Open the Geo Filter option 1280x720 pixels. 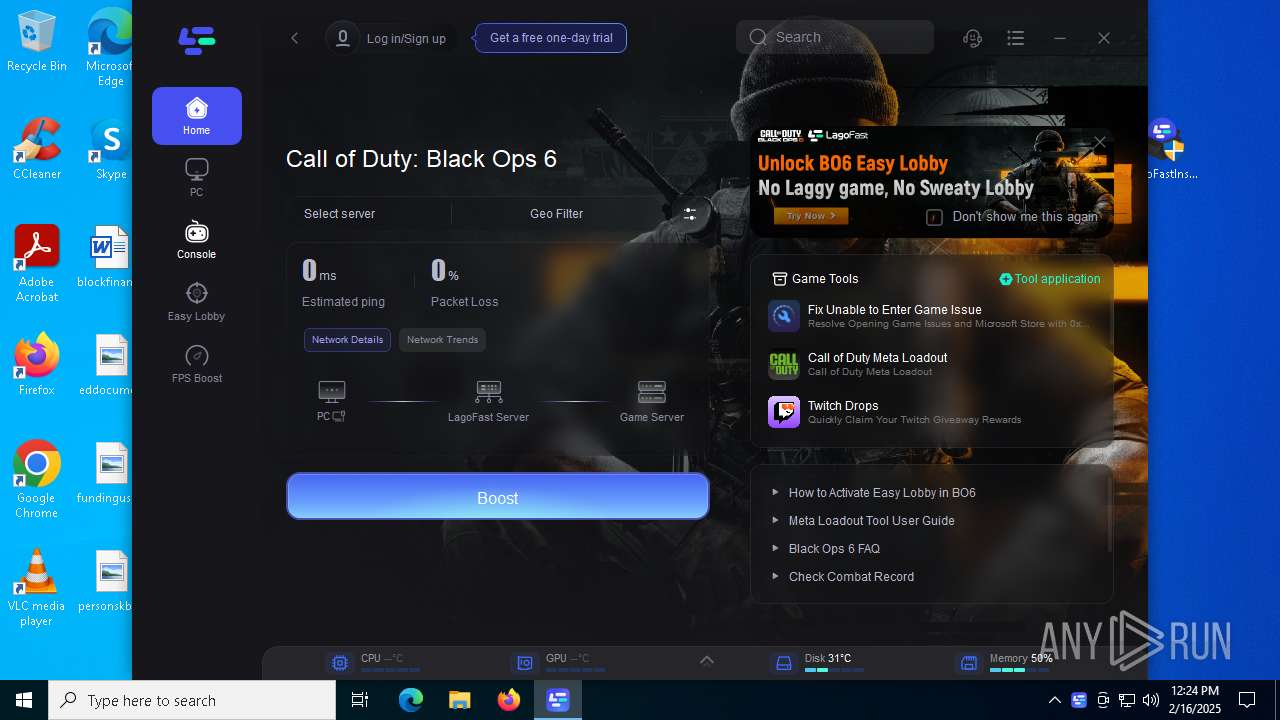[557, 214]
